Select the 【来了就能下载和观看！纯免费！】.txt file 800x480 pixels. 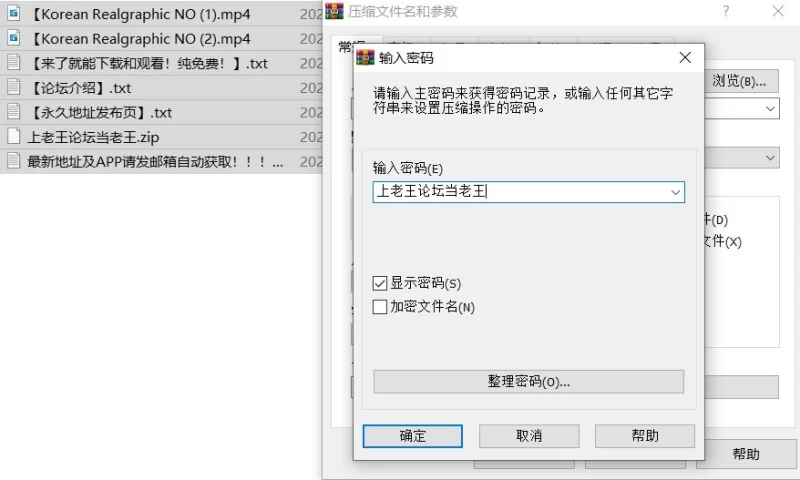click(148, 63)
